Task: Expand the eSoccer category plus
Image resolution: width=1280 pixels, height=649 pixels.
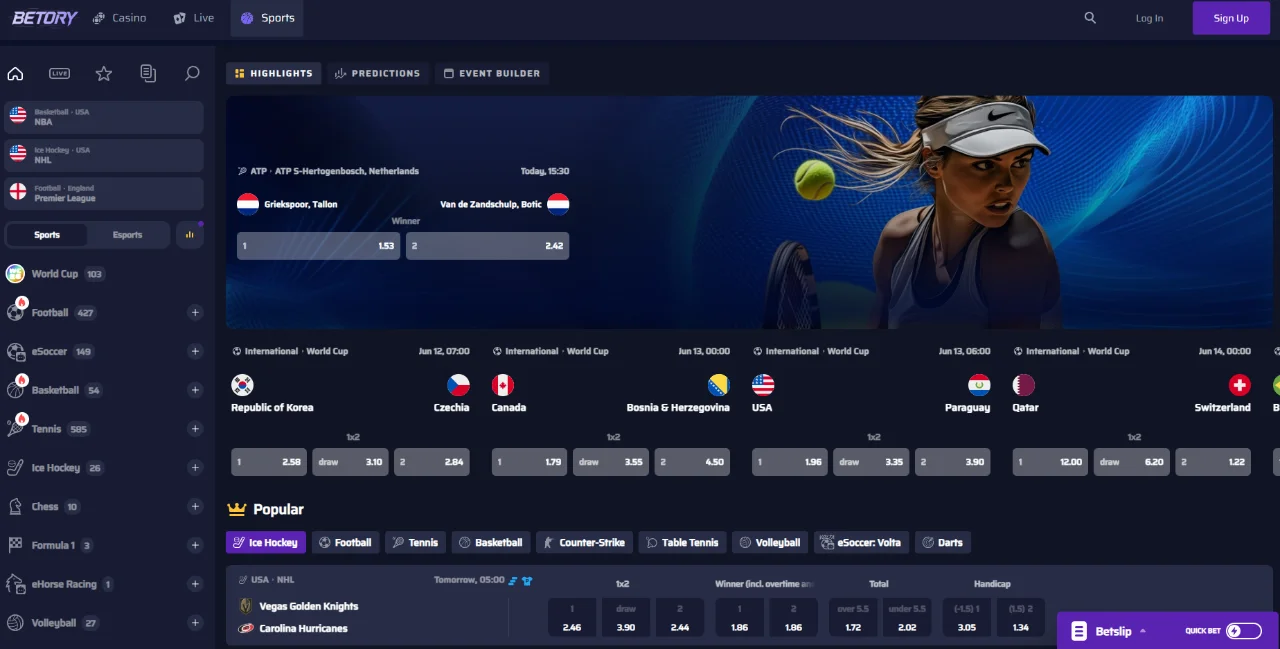Action: [x=195, y=351]
